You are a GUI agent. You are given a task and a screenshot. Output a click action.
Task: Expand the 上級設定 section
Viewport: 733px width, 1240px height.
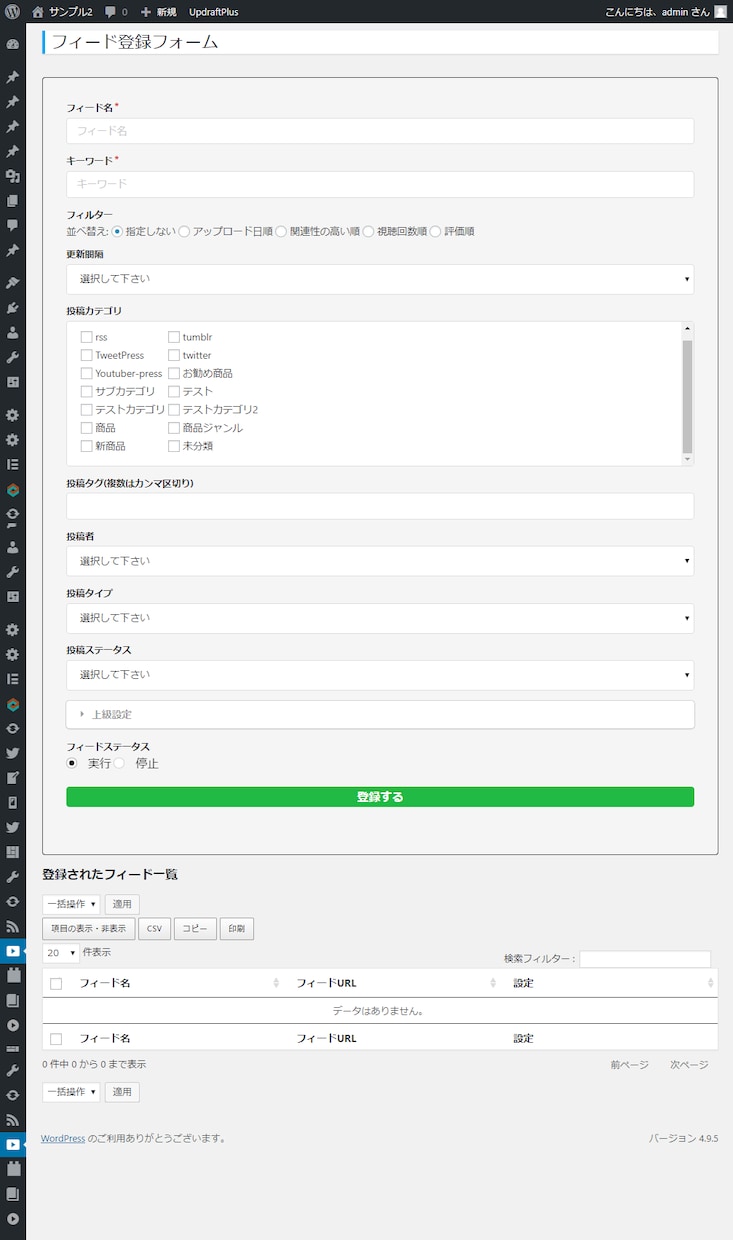coord(380,714)
